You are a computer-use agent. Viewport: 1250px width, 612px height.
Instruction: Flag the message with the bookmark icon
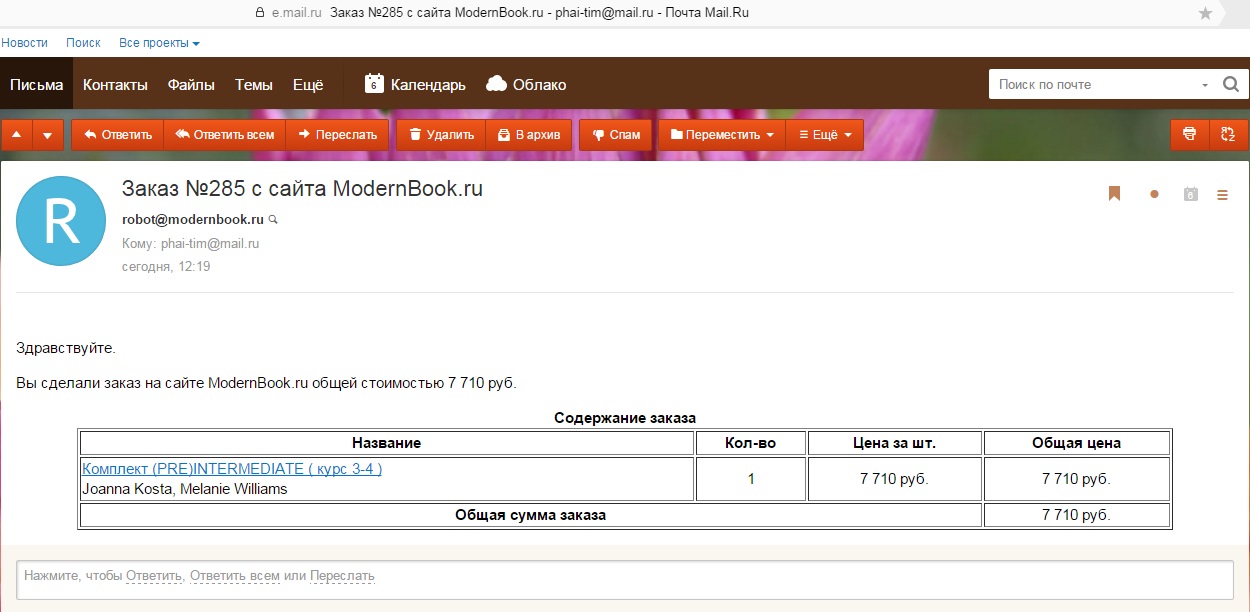coord(1115,194)
